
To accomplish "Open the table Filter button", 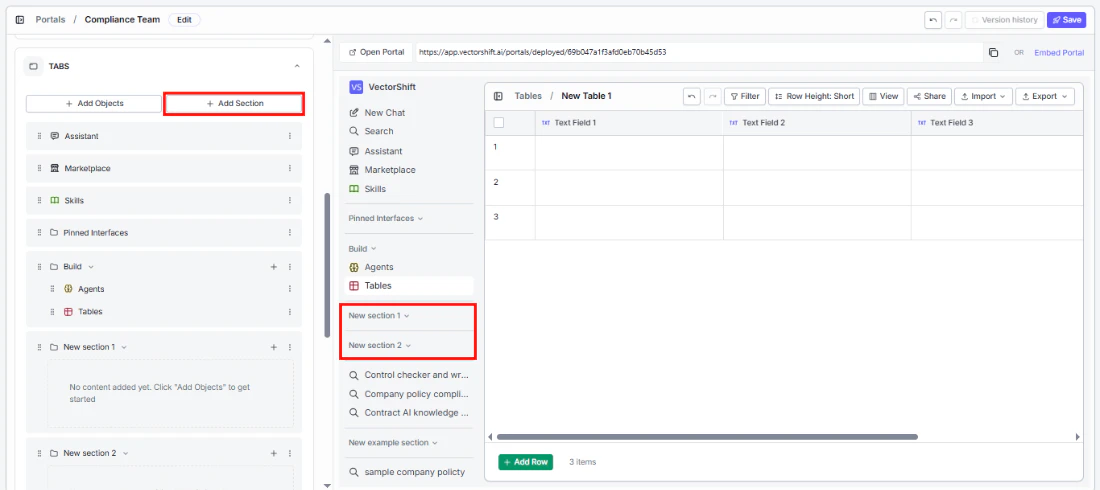I will 744,96.
